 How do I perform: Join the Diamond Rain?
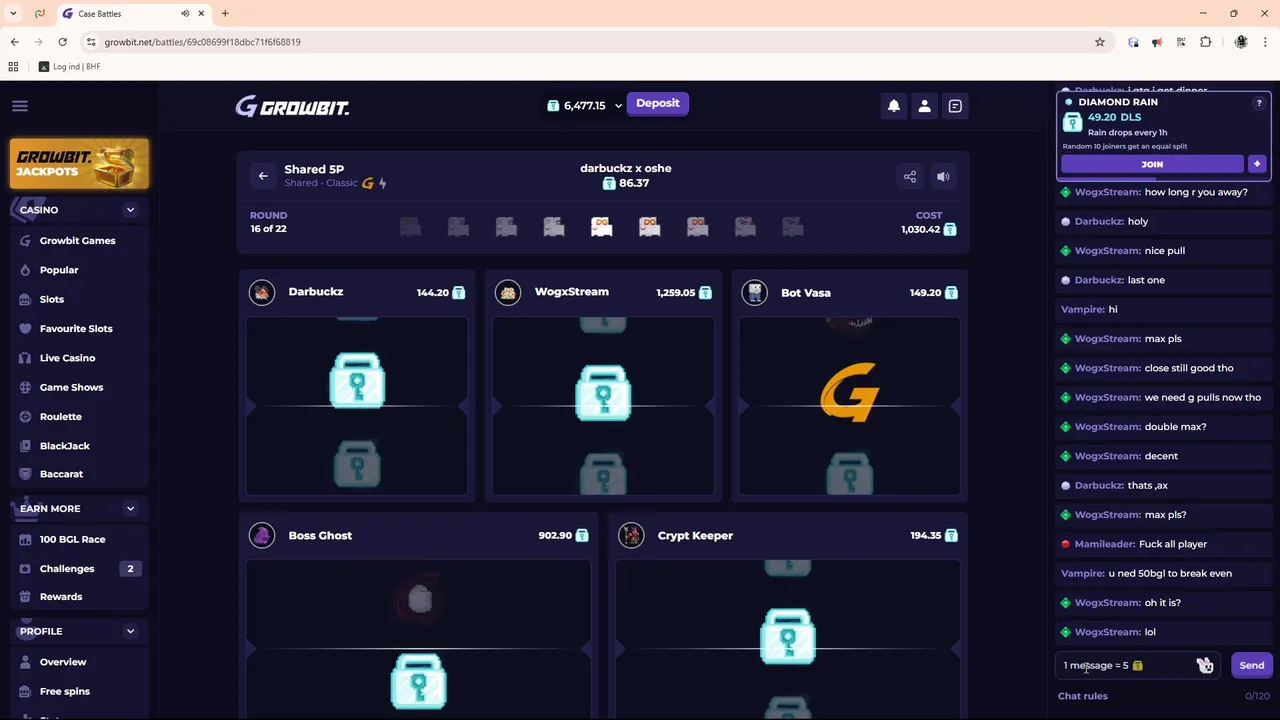1152,164
